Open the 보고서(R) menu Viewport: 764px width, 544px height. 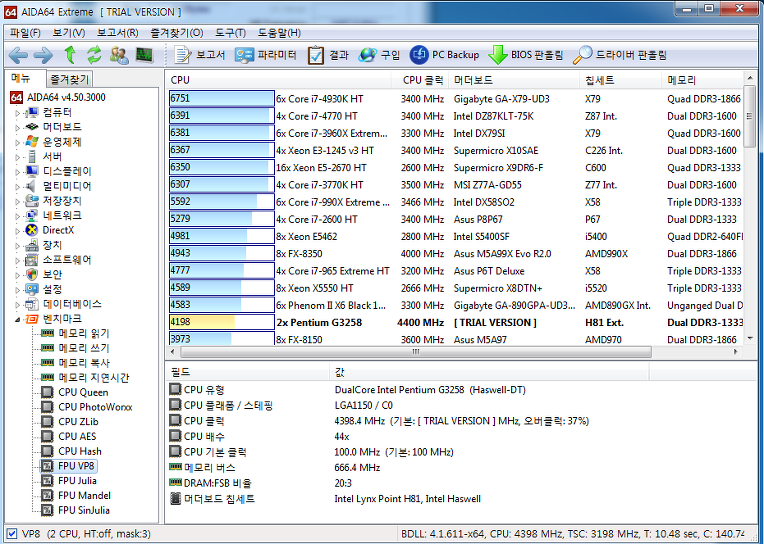117,33
